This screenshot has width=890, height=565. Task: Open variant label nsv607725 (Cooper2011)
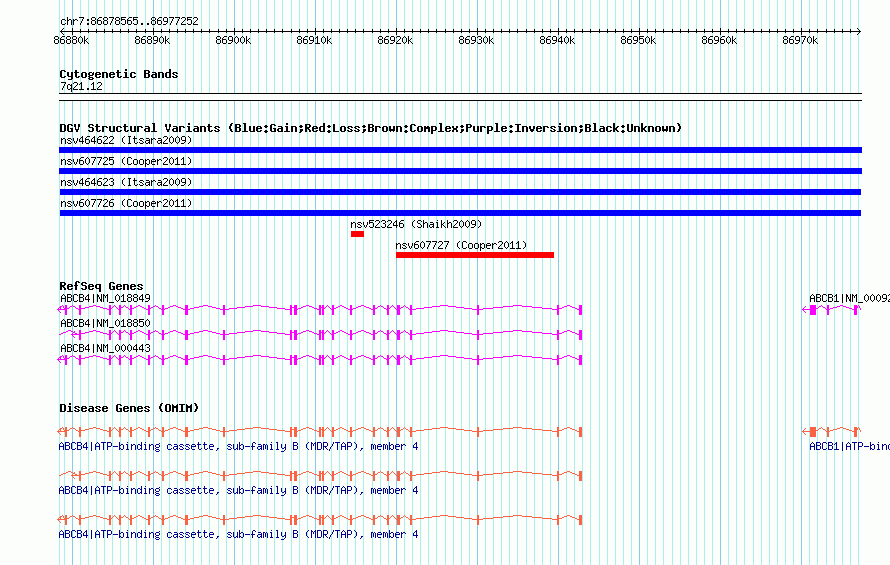(x=126, y=161)
